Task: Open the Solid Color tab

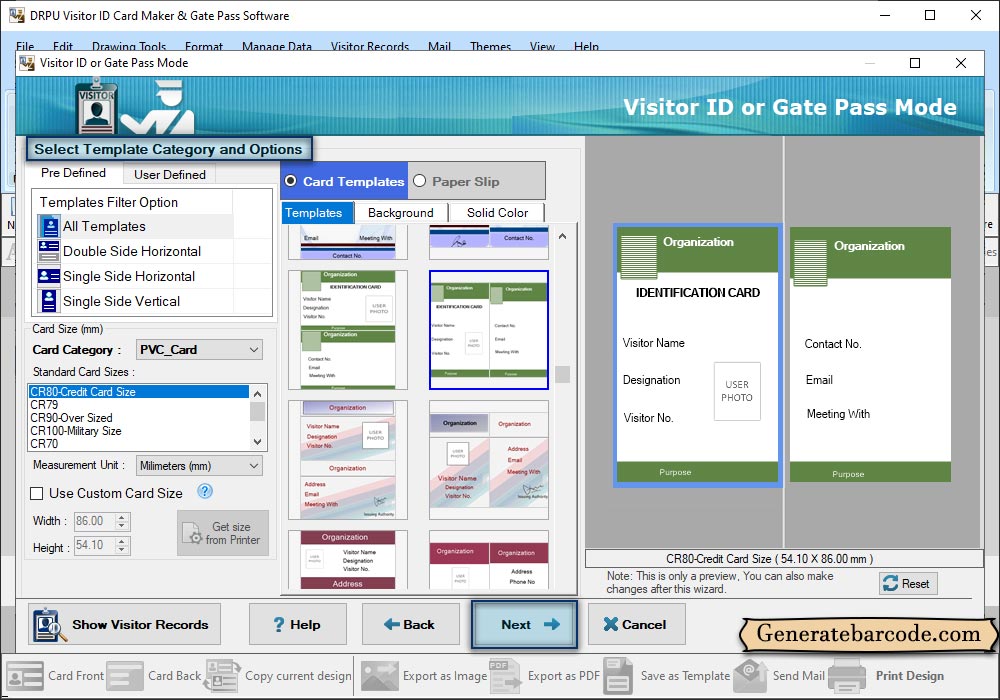Action: (497, 213)
